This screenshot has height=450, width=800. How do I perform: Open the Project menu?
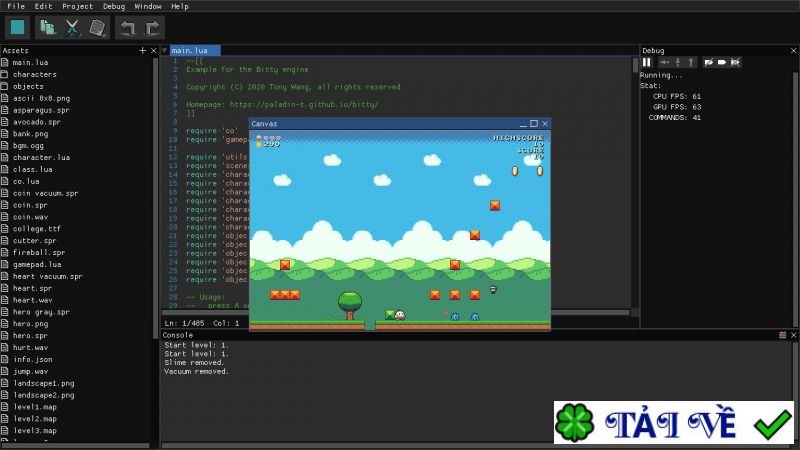[x=77, y=6]
